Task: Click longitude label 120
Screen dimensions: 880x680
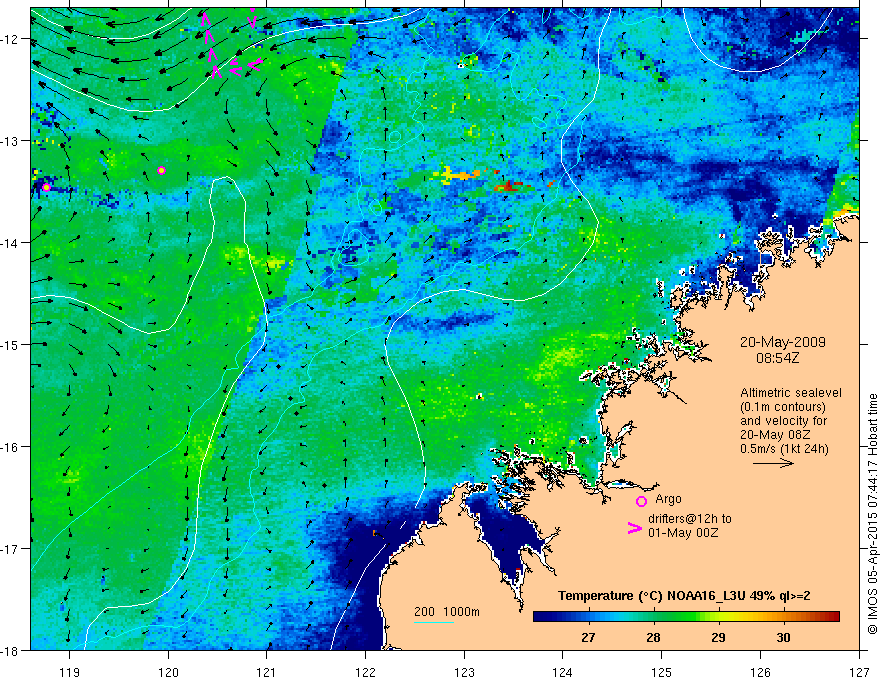Action: (168, 672)
